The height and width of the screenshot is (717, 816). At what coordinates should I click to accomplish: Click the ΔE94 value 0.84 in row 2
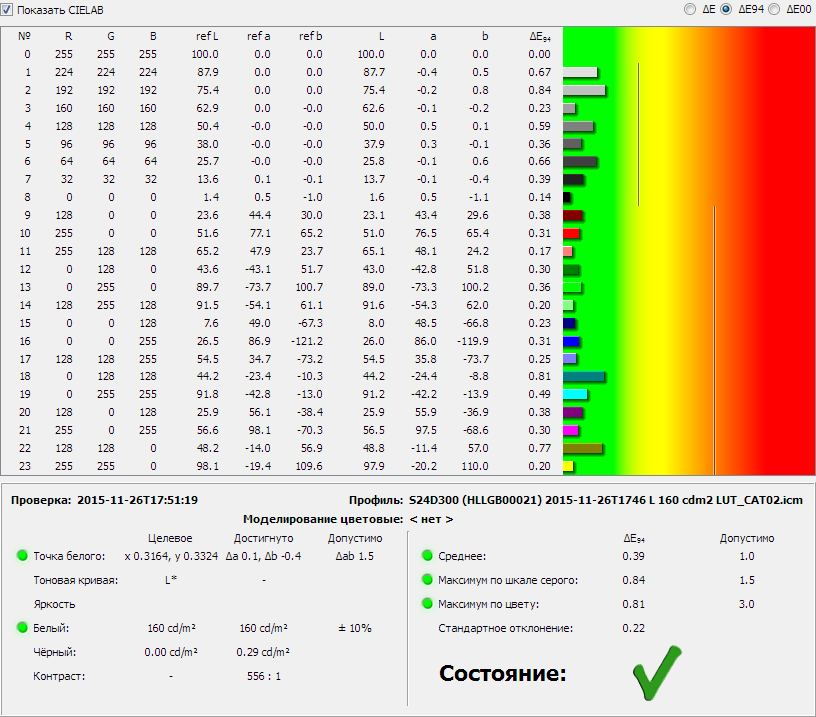click(x=540, y=91)
